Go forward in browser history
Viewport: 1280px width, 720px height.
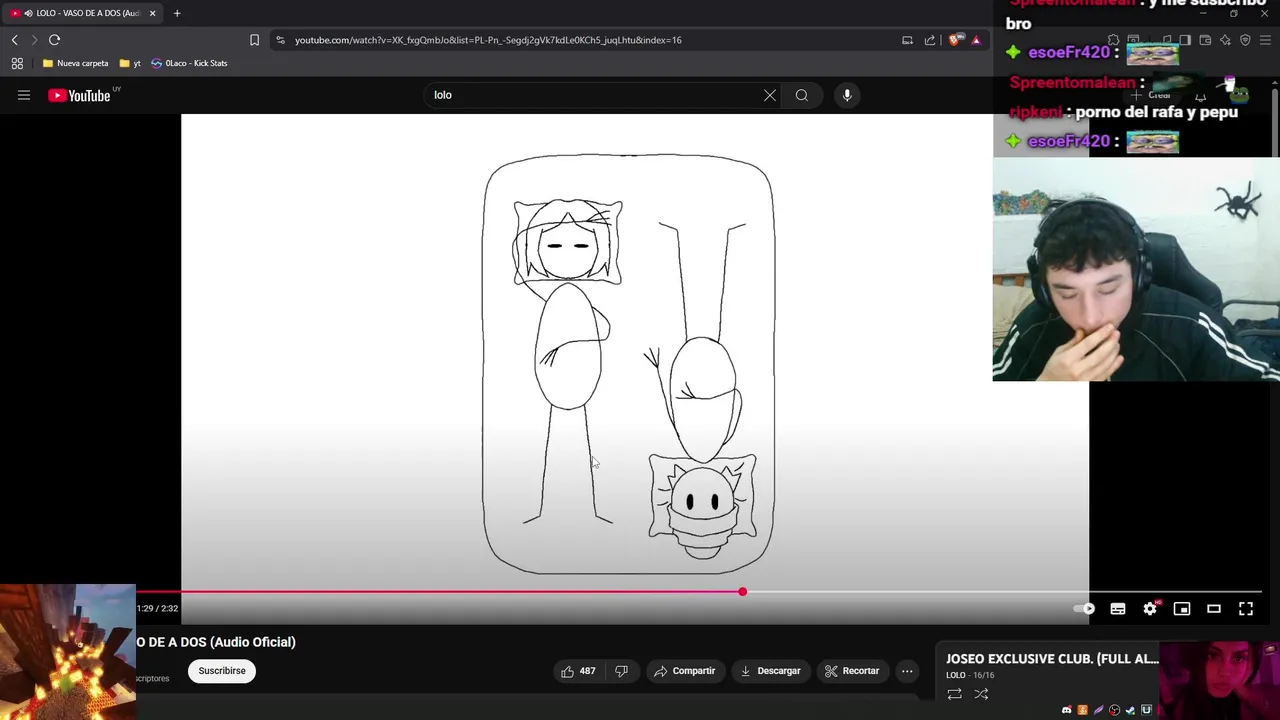click(34, 40)
